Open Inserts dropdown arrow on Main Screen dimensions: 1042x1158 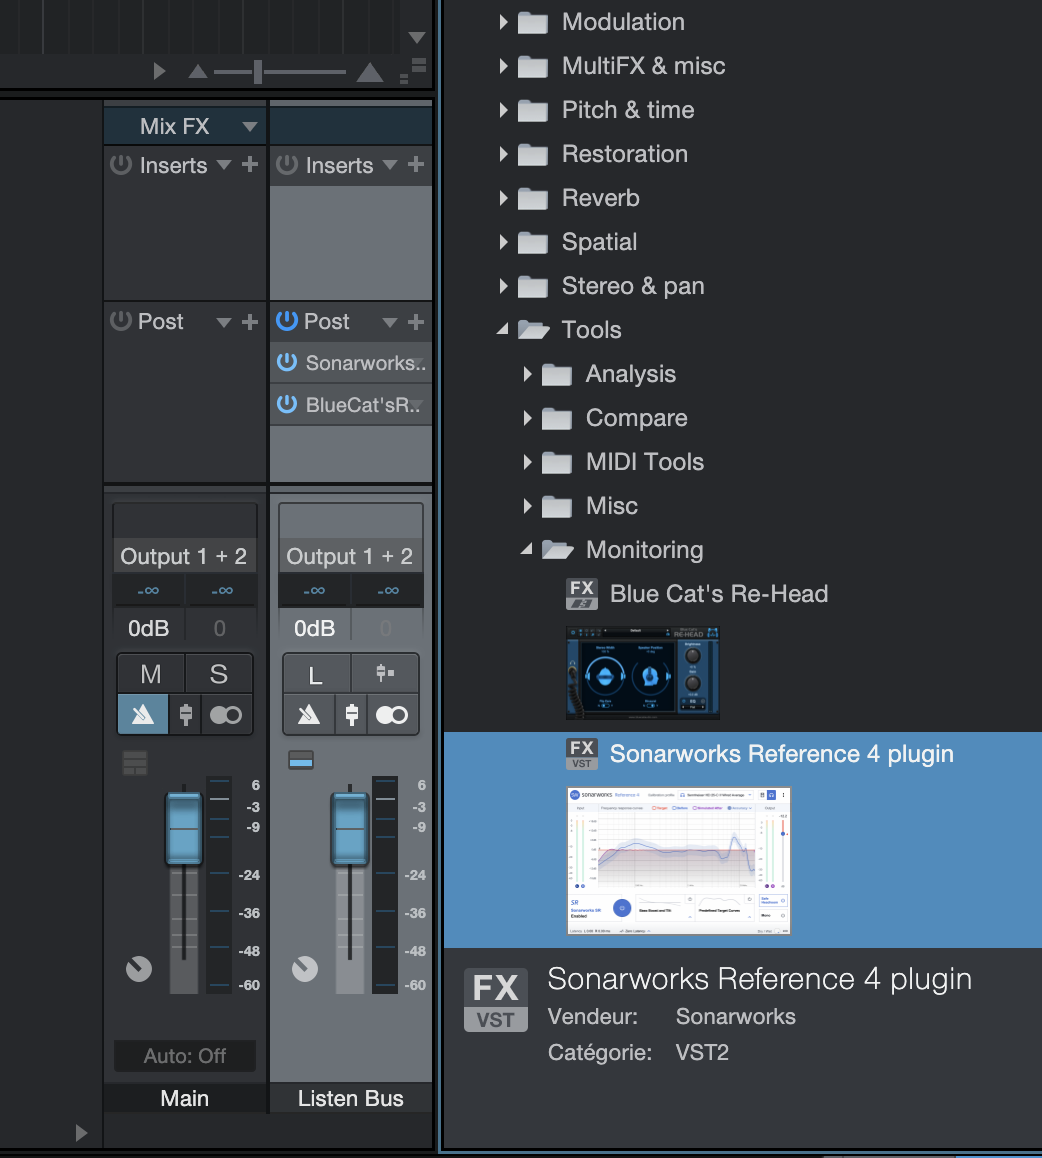(224, 165)
